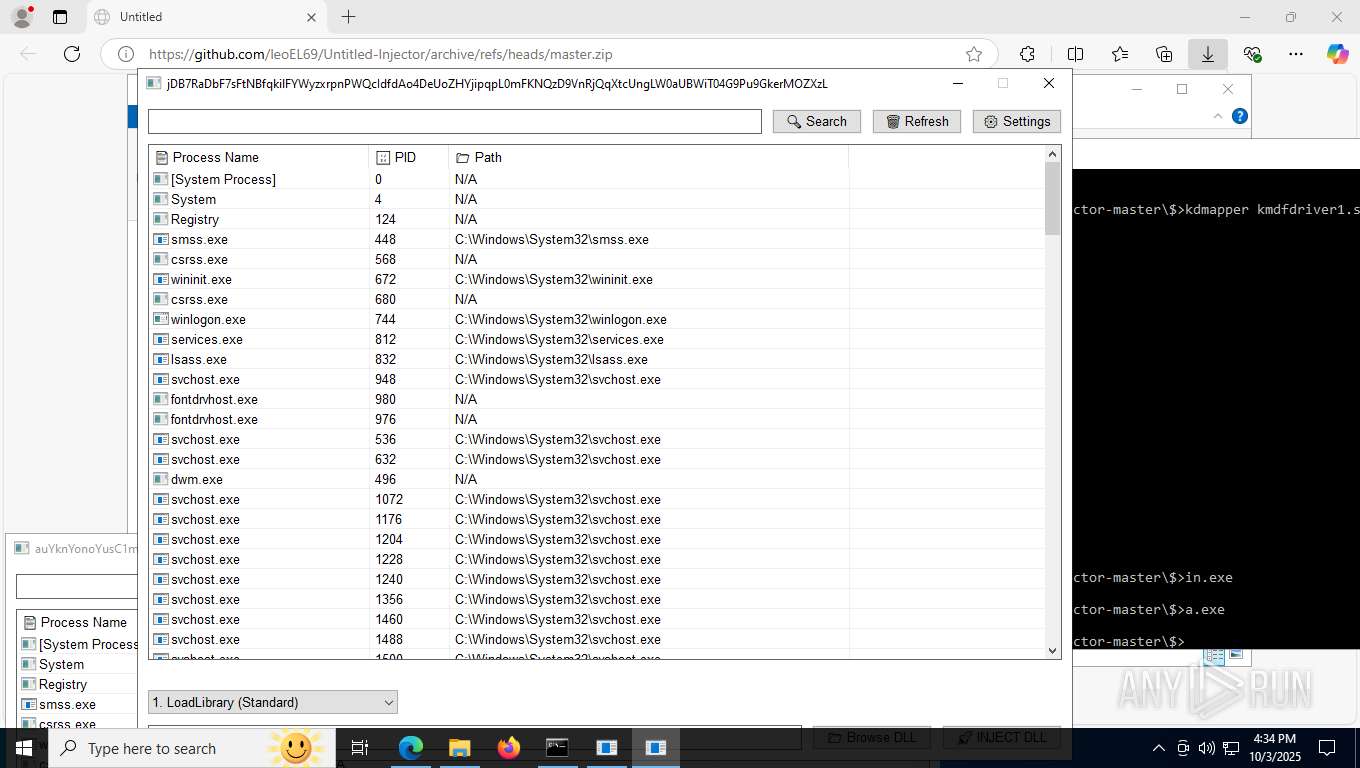Refresh the process list
Screen dimensions: 1360x768
pos(917,121)
